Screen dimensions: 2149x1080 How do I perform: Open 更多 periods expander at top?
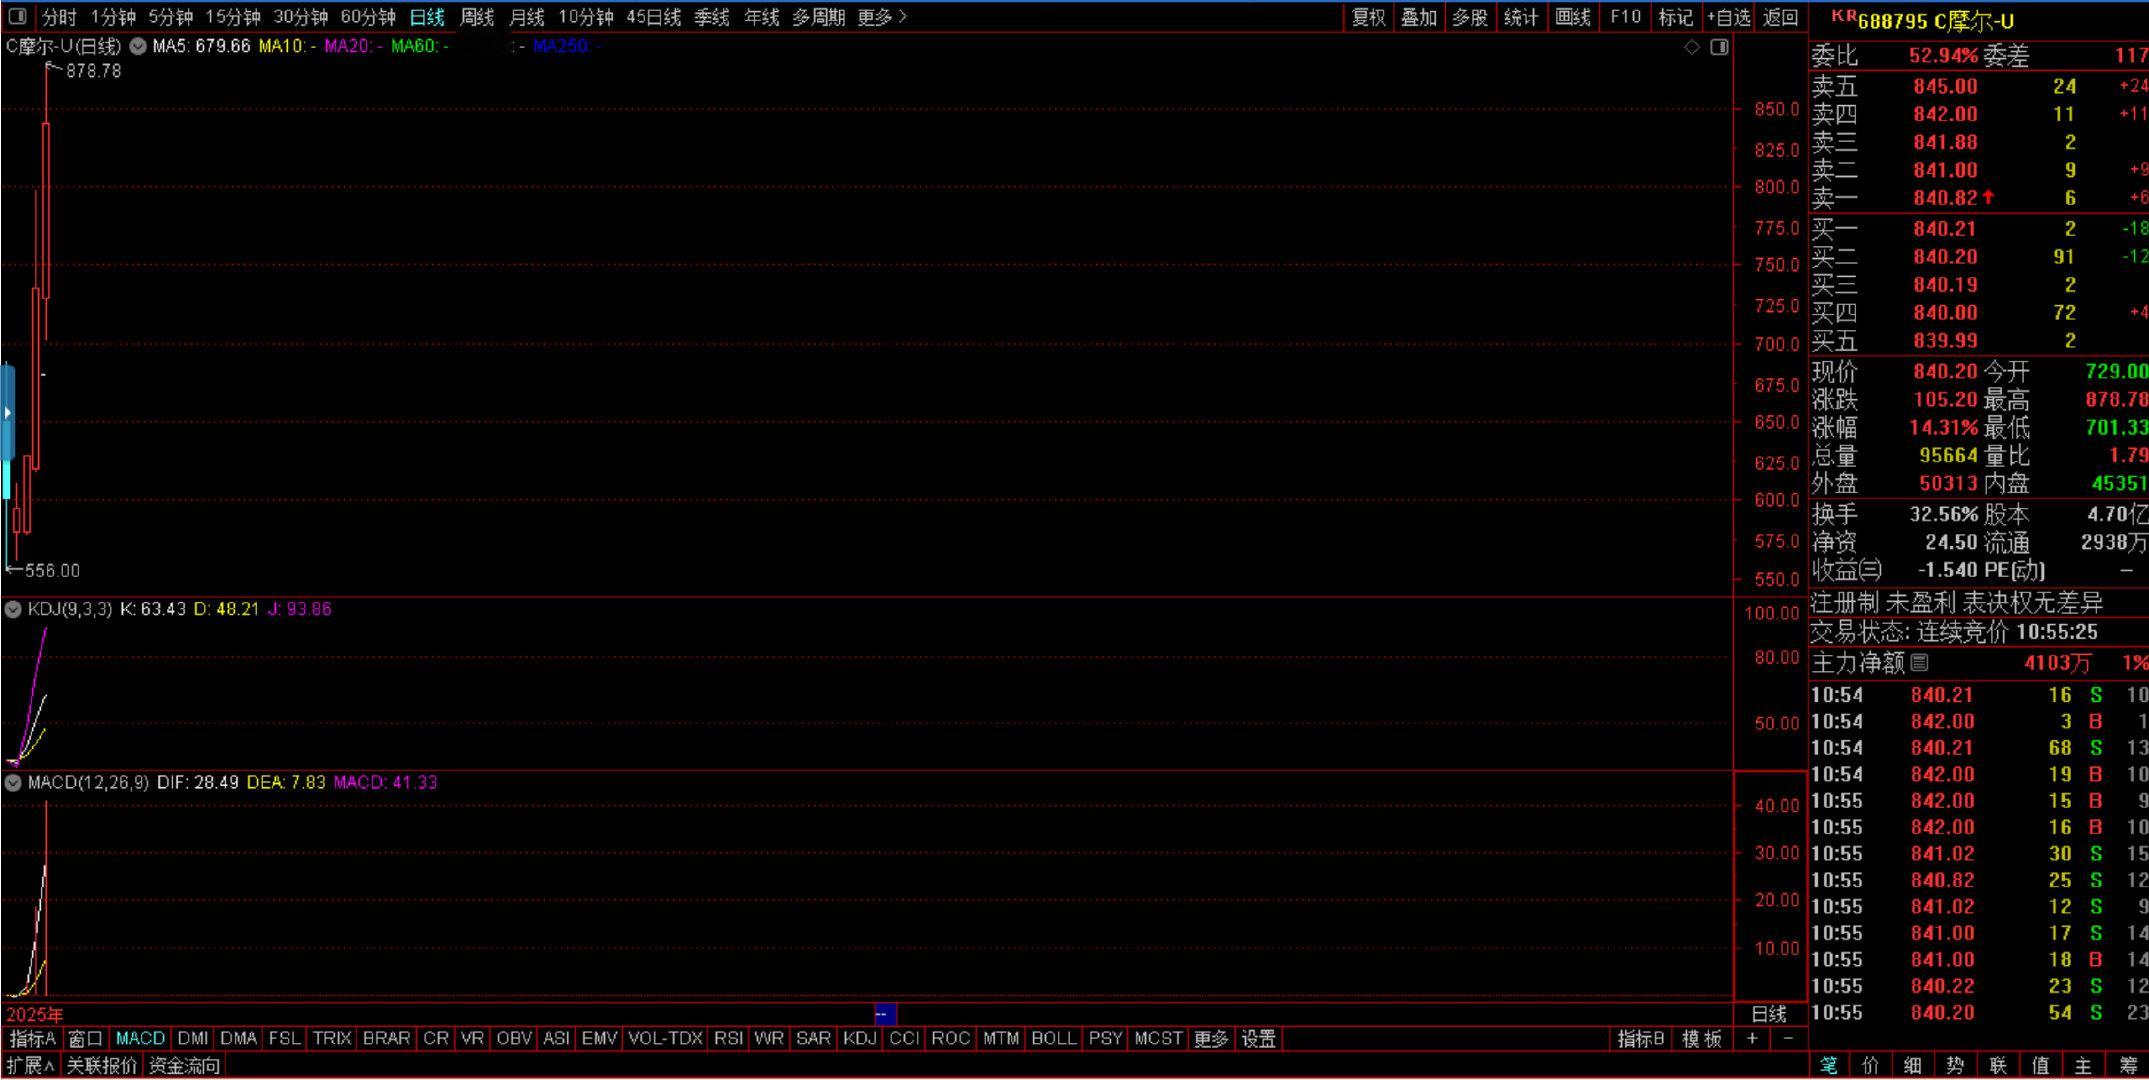(x=882, y=17)
